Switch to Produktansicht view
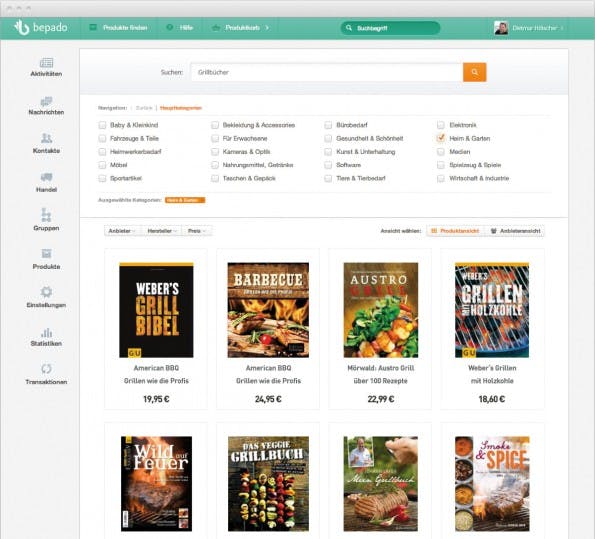The width and height of the screenshot is (595, 539). pos(455,231)
